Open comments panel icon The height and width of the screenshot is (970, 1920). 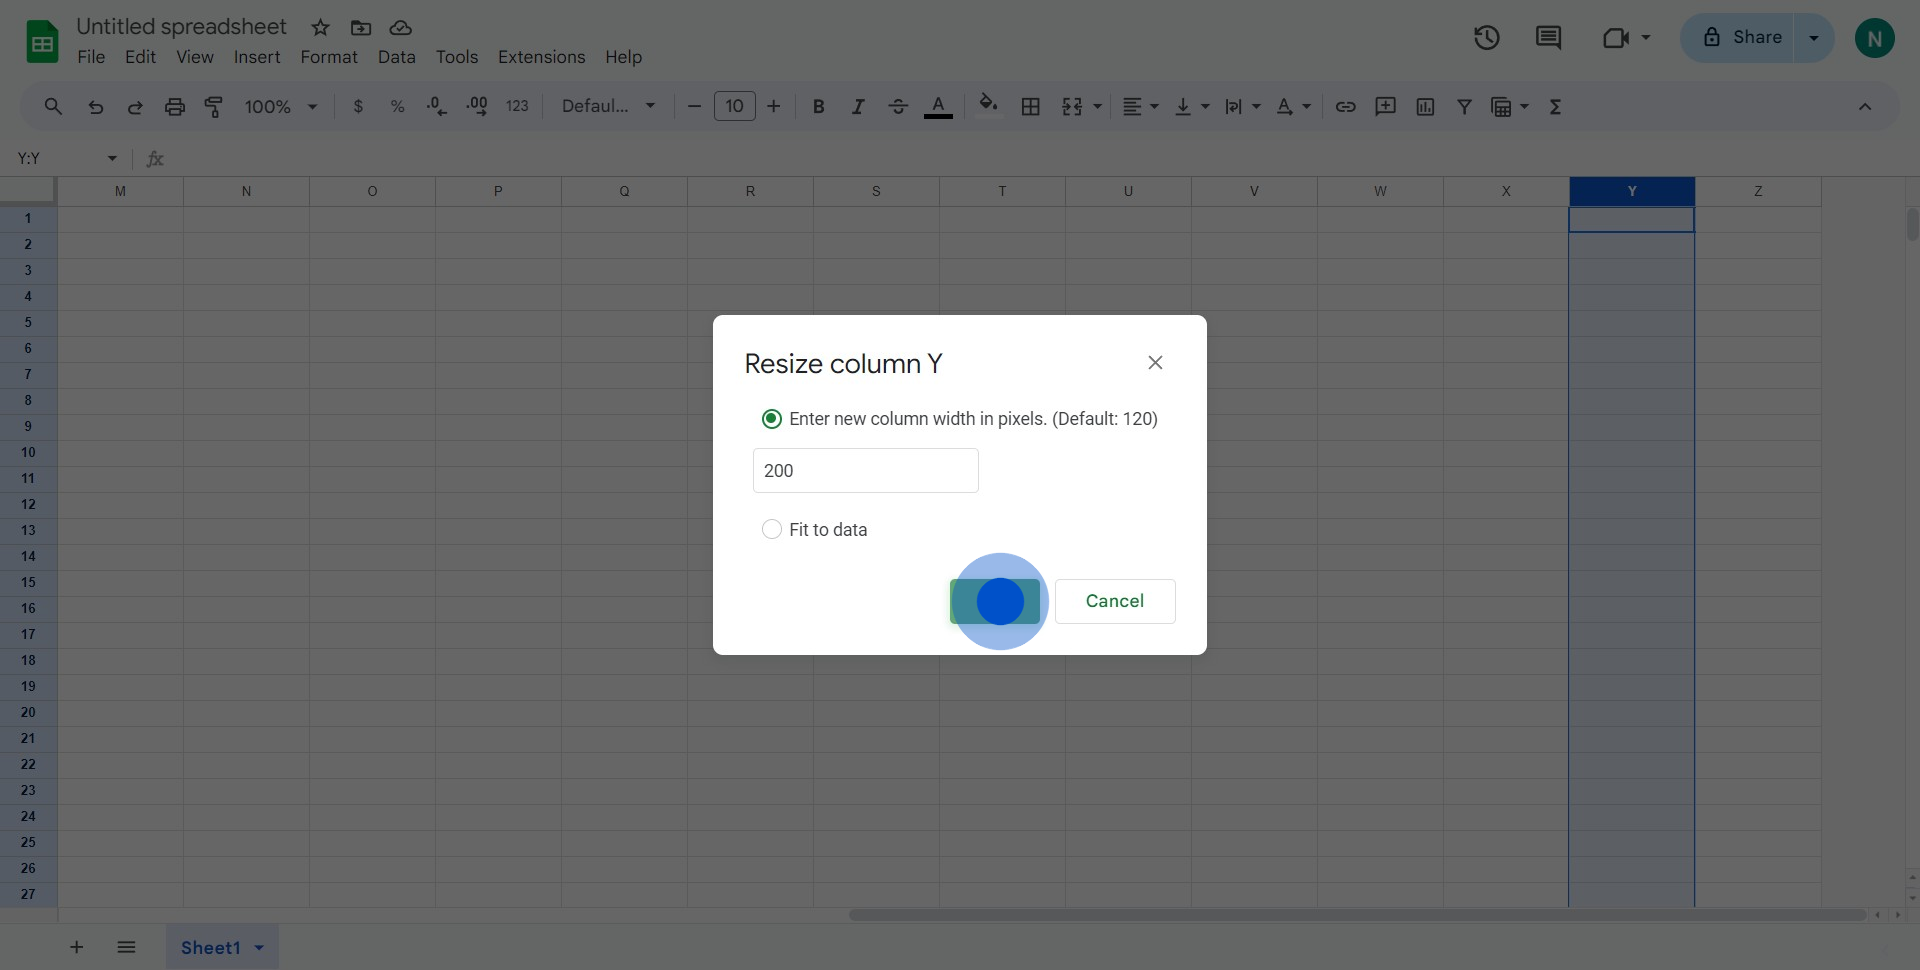(x=1548, y=38)
